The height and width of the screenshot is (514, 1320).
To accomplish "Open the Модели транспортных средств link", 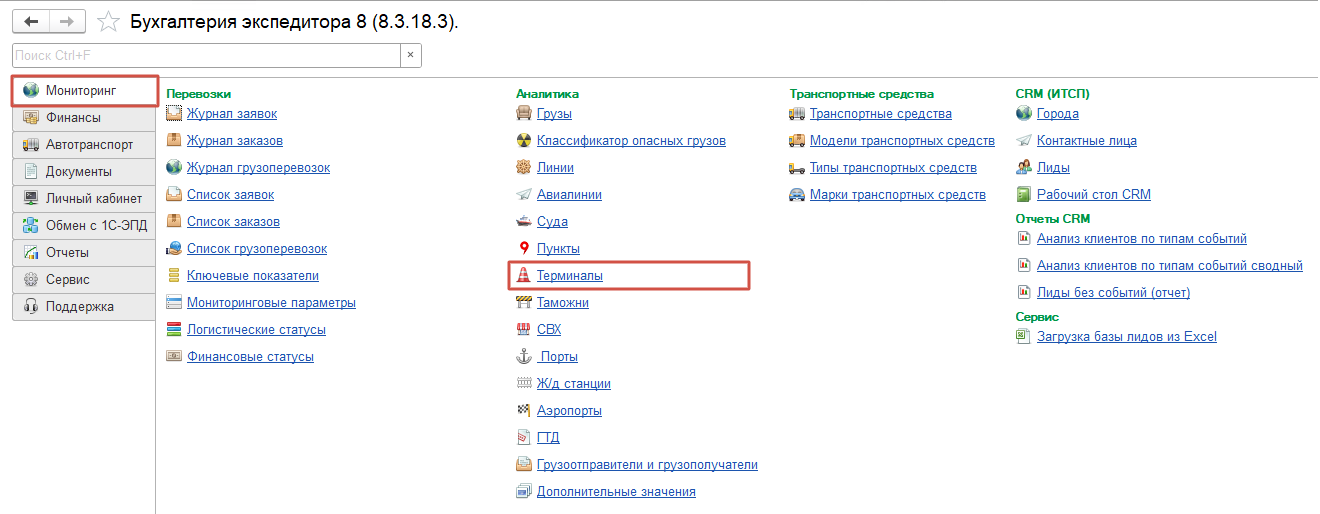I will click(x=902, y=141).
